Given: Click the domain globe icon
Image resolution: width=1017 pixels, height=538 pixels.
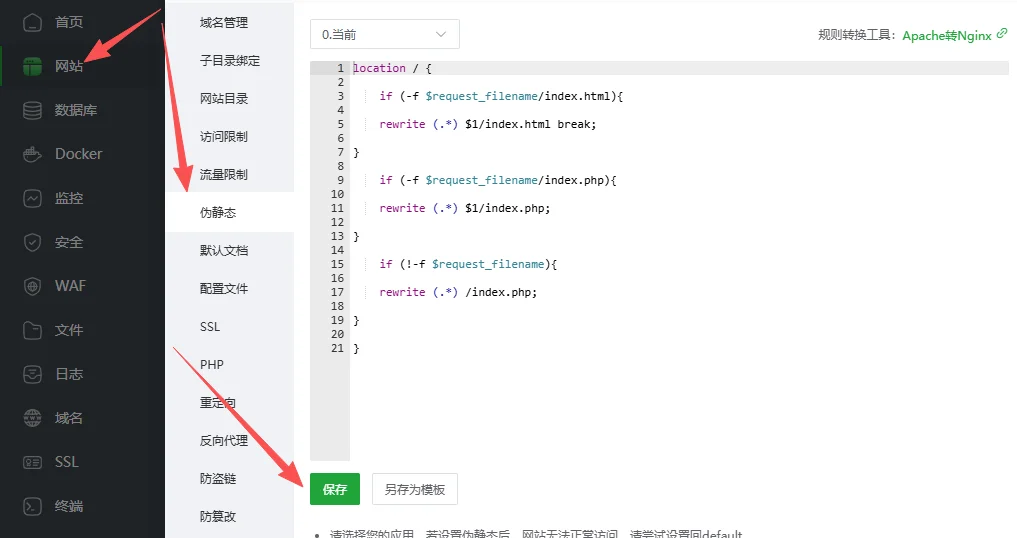Looking at the screenshot, I should pyautogui.click(x=33, y=418).
